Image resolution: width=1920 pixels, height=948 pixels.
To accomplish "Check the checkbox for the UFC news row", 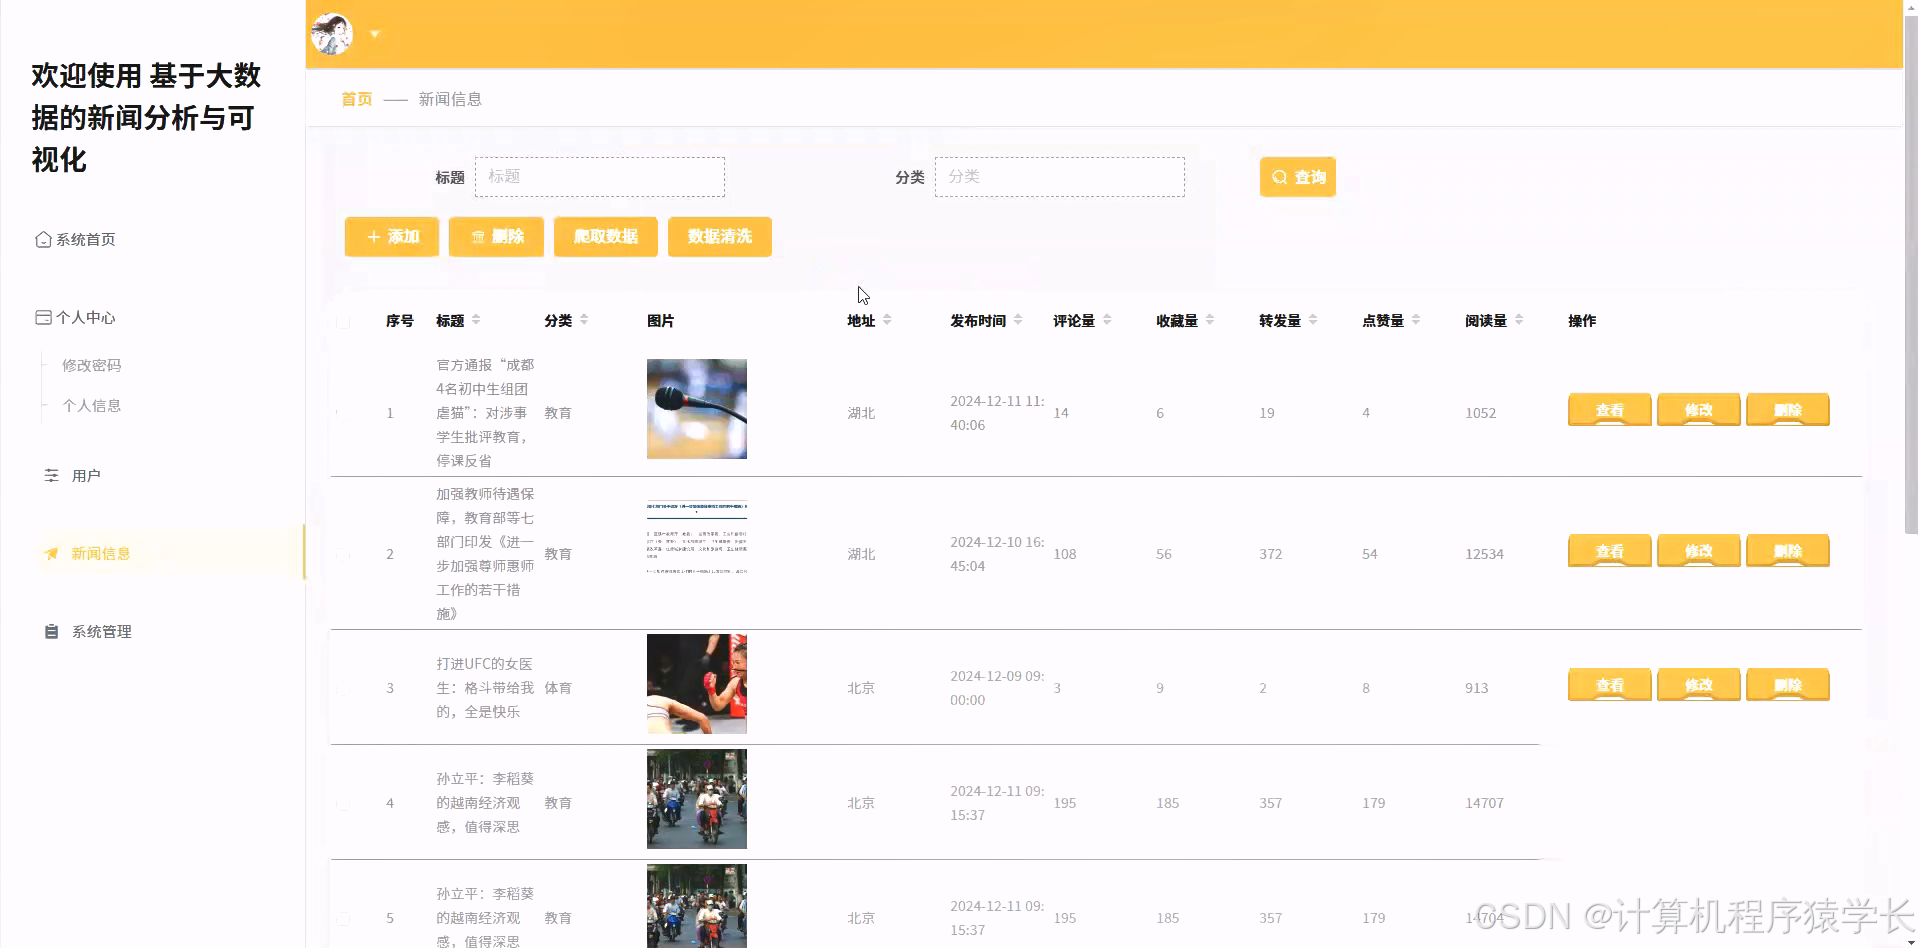I will [x=343, y=687].
